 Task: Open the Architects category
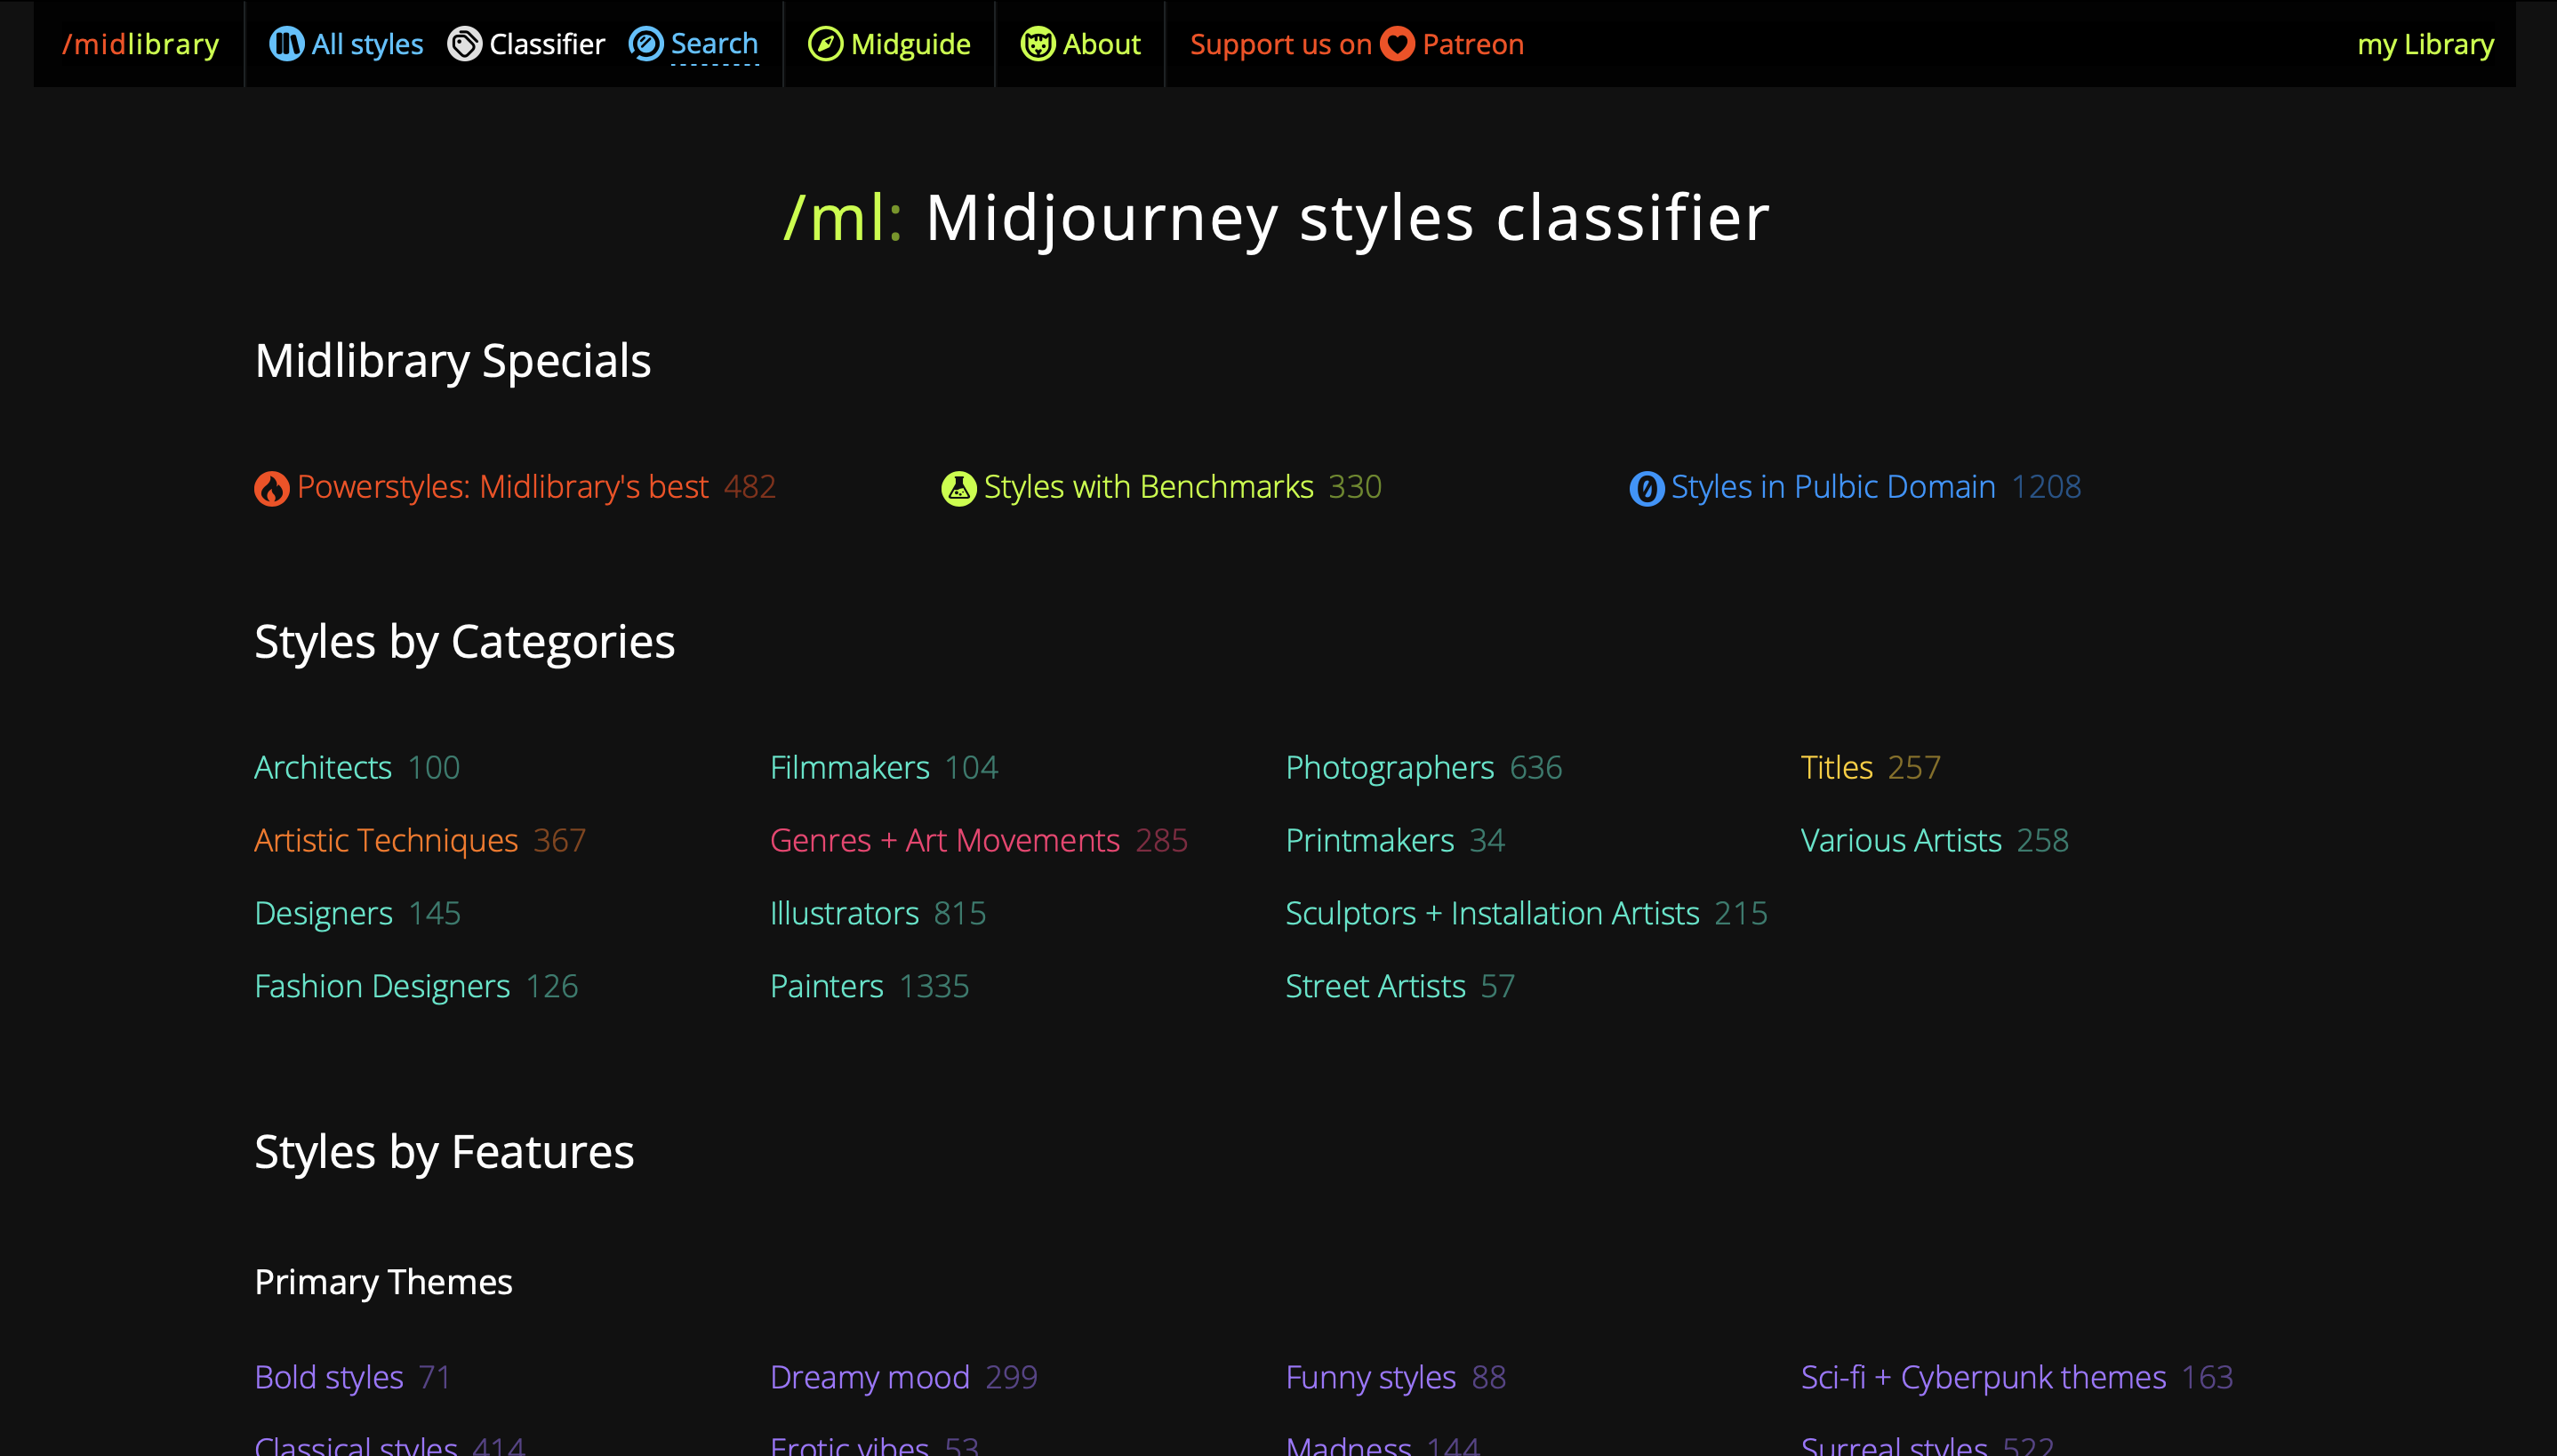[x=322, y=767]
